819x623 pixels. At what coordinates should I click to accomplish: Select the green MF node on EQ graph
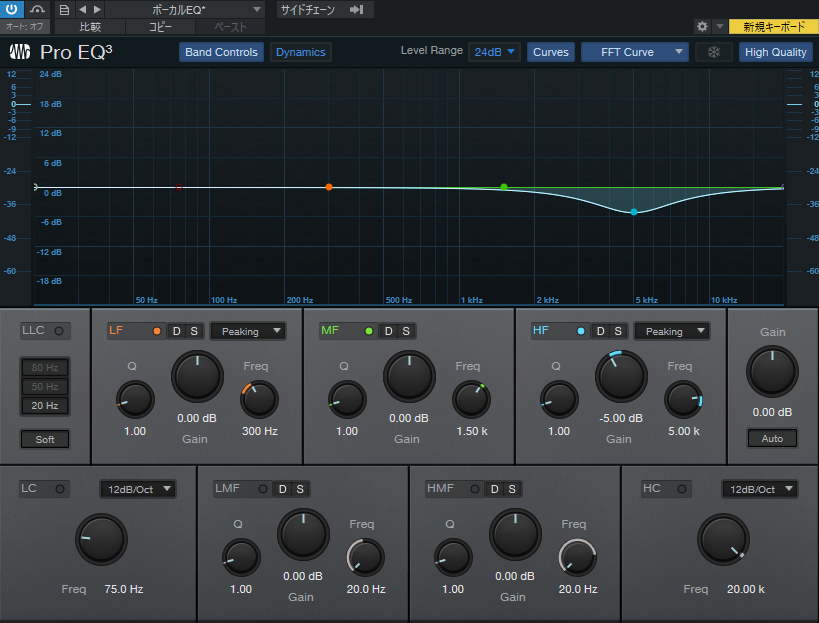pos(504,187)
